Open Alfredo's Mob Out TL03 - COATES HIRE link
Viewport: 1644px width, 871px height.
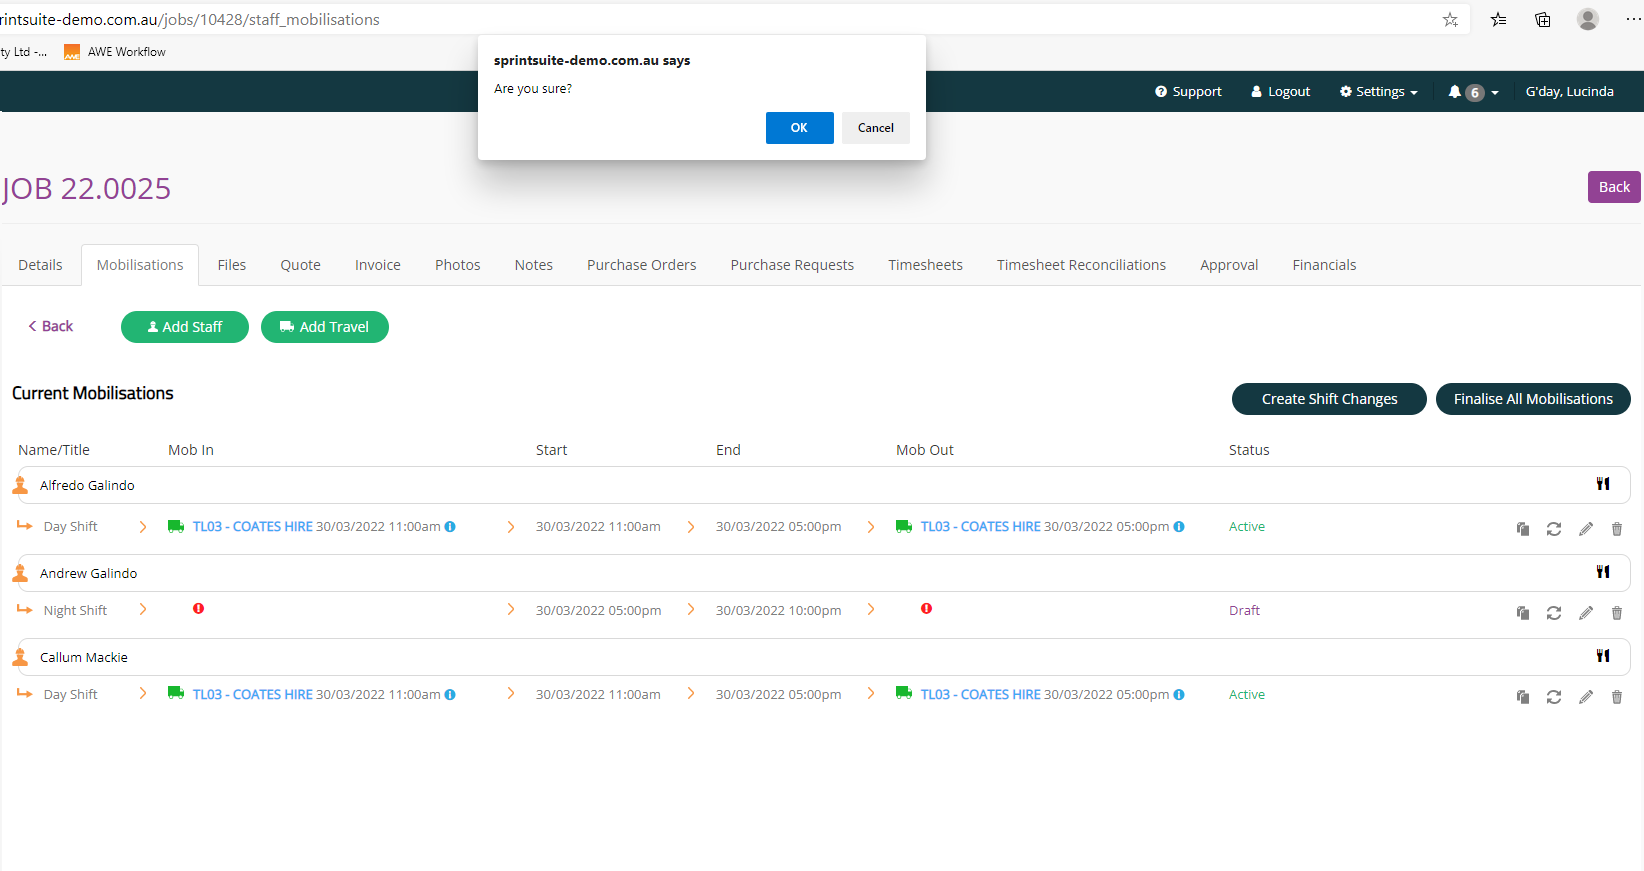coord(981,526)
